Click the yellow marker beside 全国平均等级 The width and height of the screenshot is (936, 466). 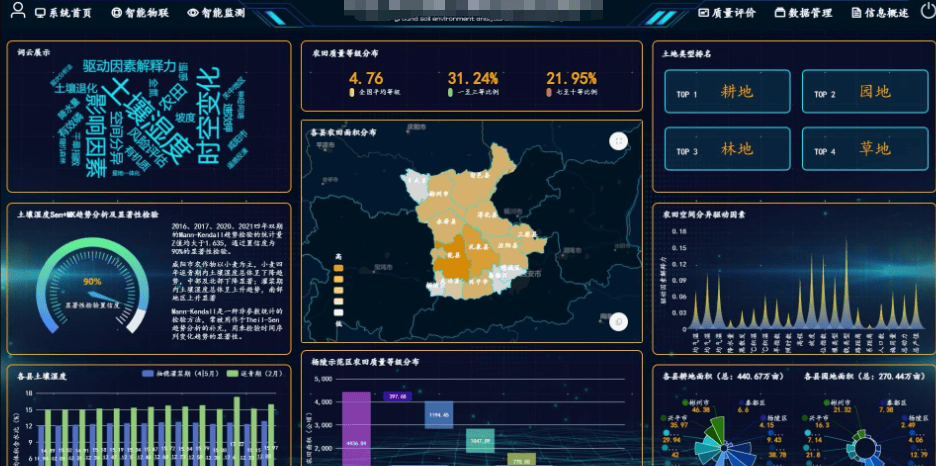click(x=352, y=92)
